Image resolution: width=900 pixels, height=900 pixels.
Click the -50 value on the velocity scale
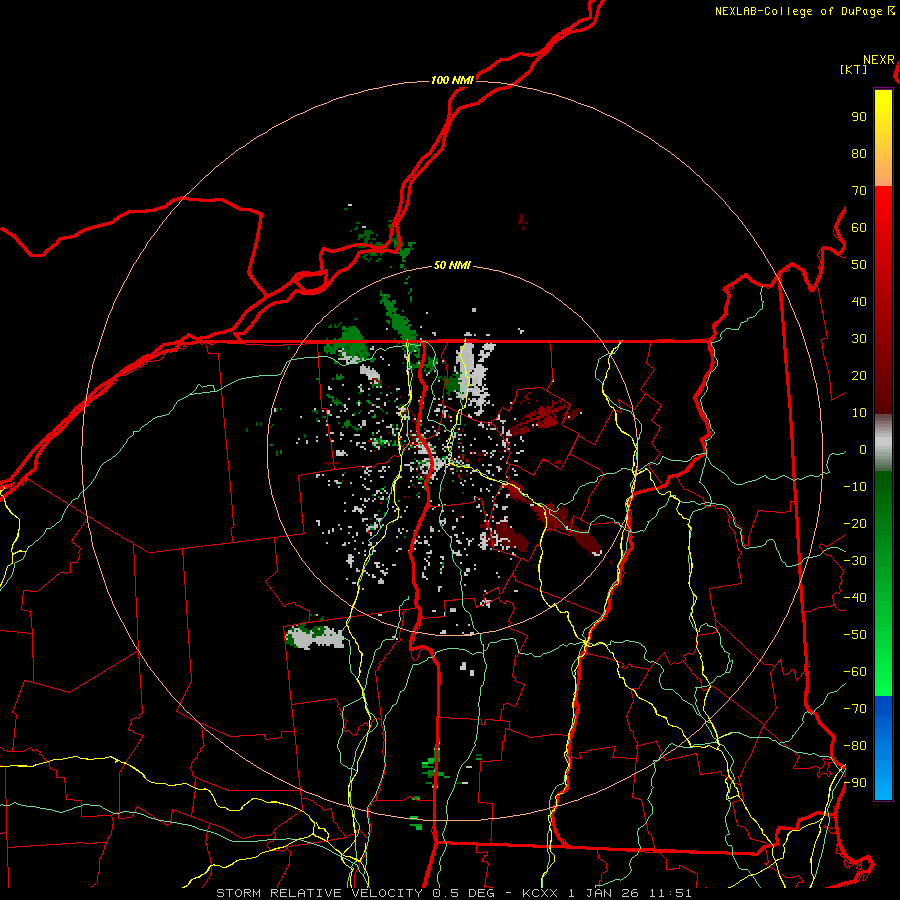(x=855, y=635)
